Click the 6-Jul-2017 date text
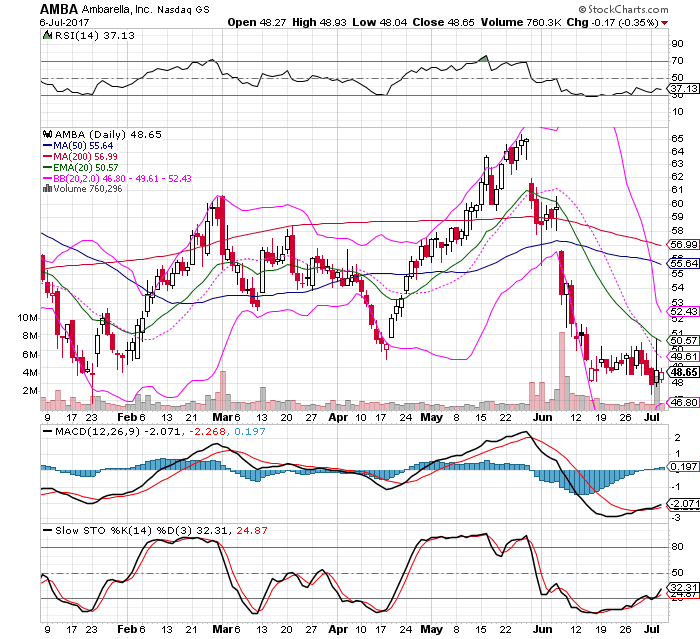 pos(64,22)
